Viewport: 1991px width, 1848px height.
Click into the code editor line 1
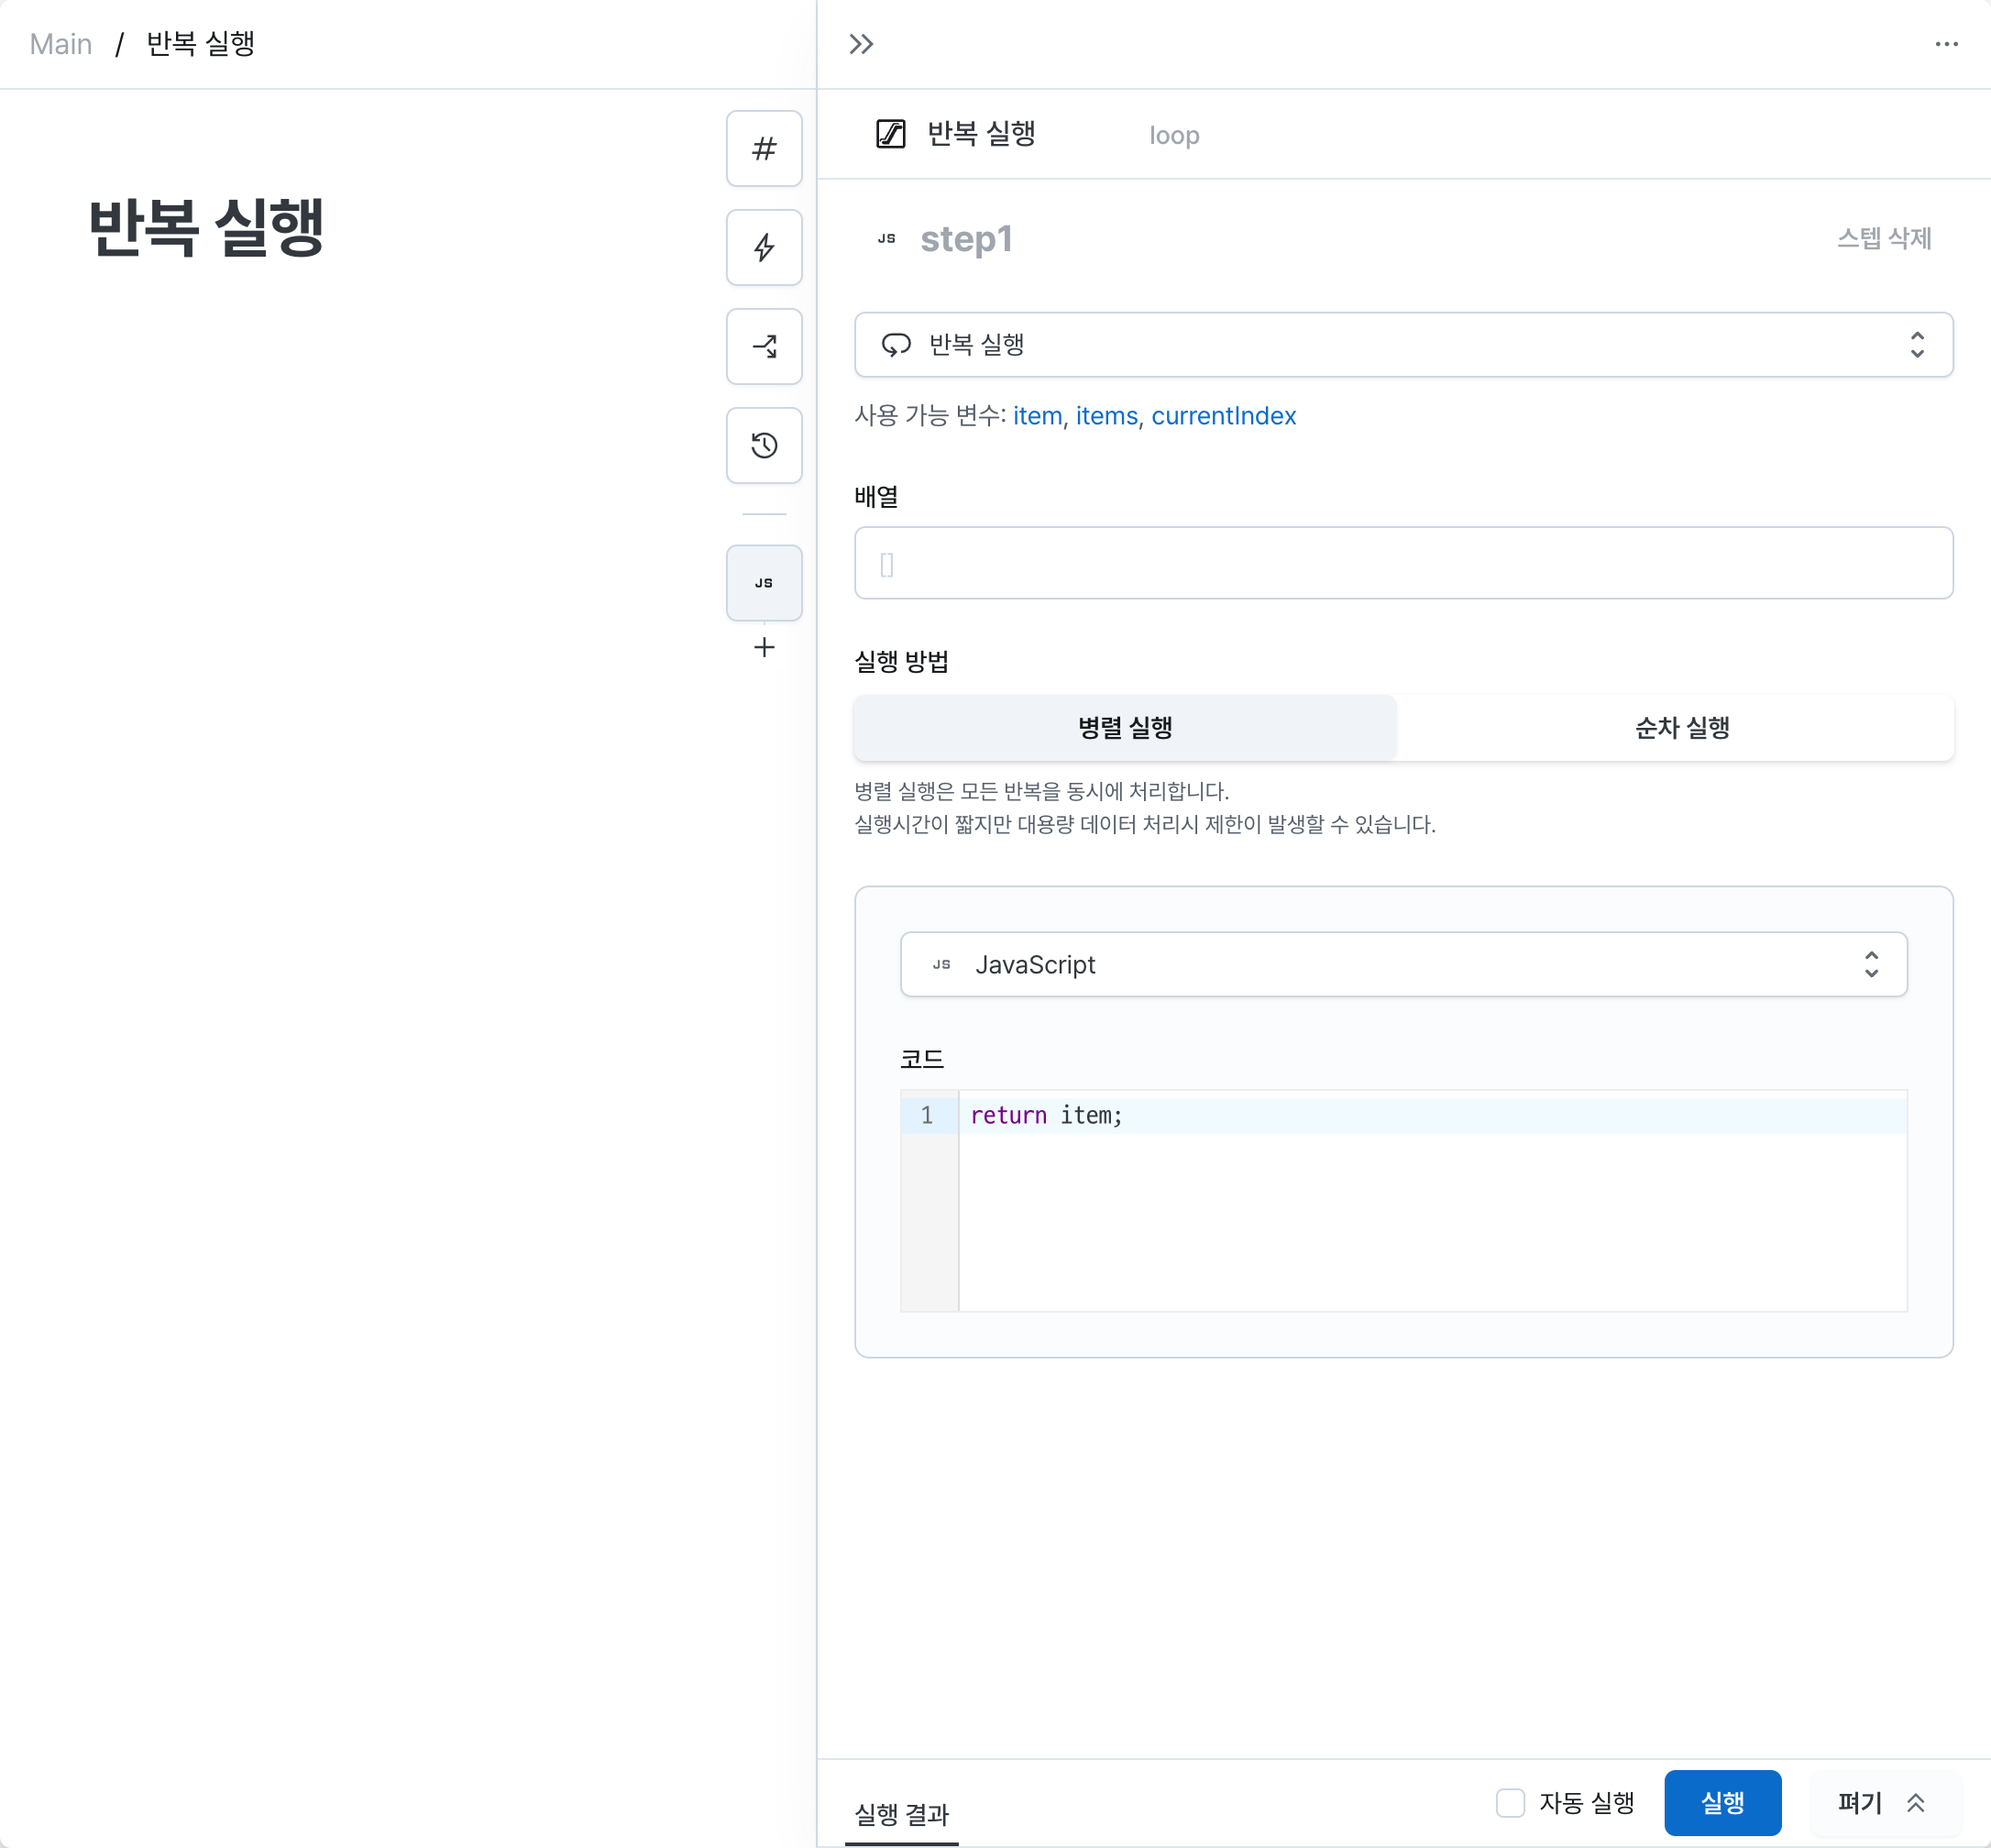tap(1432, 1116)
